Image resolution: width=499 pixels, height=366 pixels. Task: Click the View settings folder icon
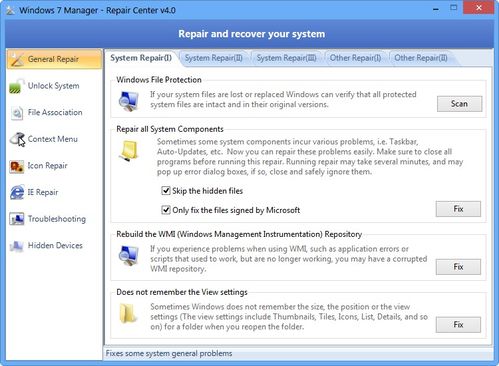(129, 313)
